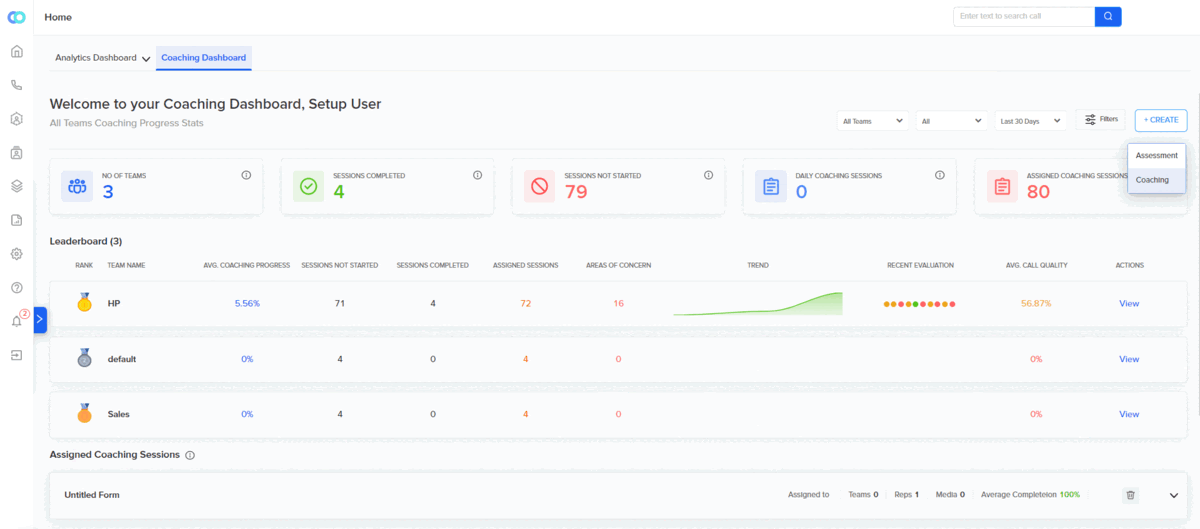
Task: Switch to Coaching Dashboard tab
Action: pyautogui.click(x=204, y=58)
